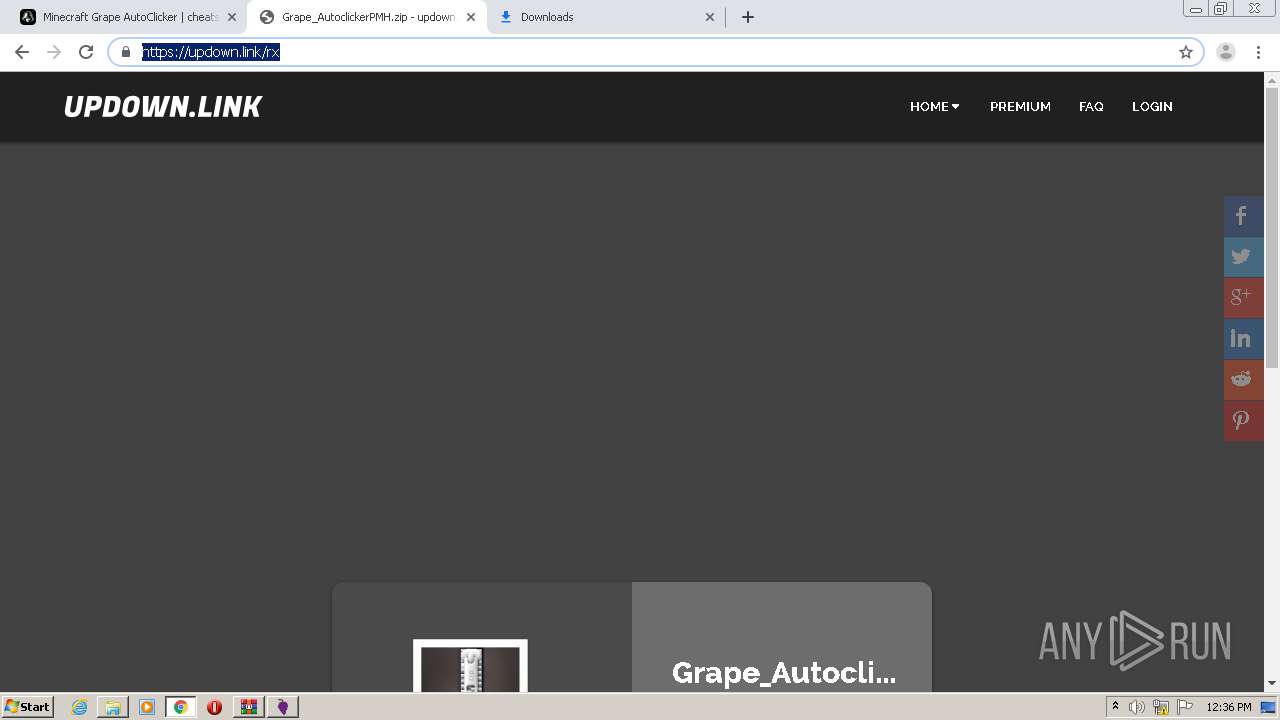Share page via Facebook sidebar icon
The height and width of the screenshot is (720, 1280).
tap(1244, 217)
